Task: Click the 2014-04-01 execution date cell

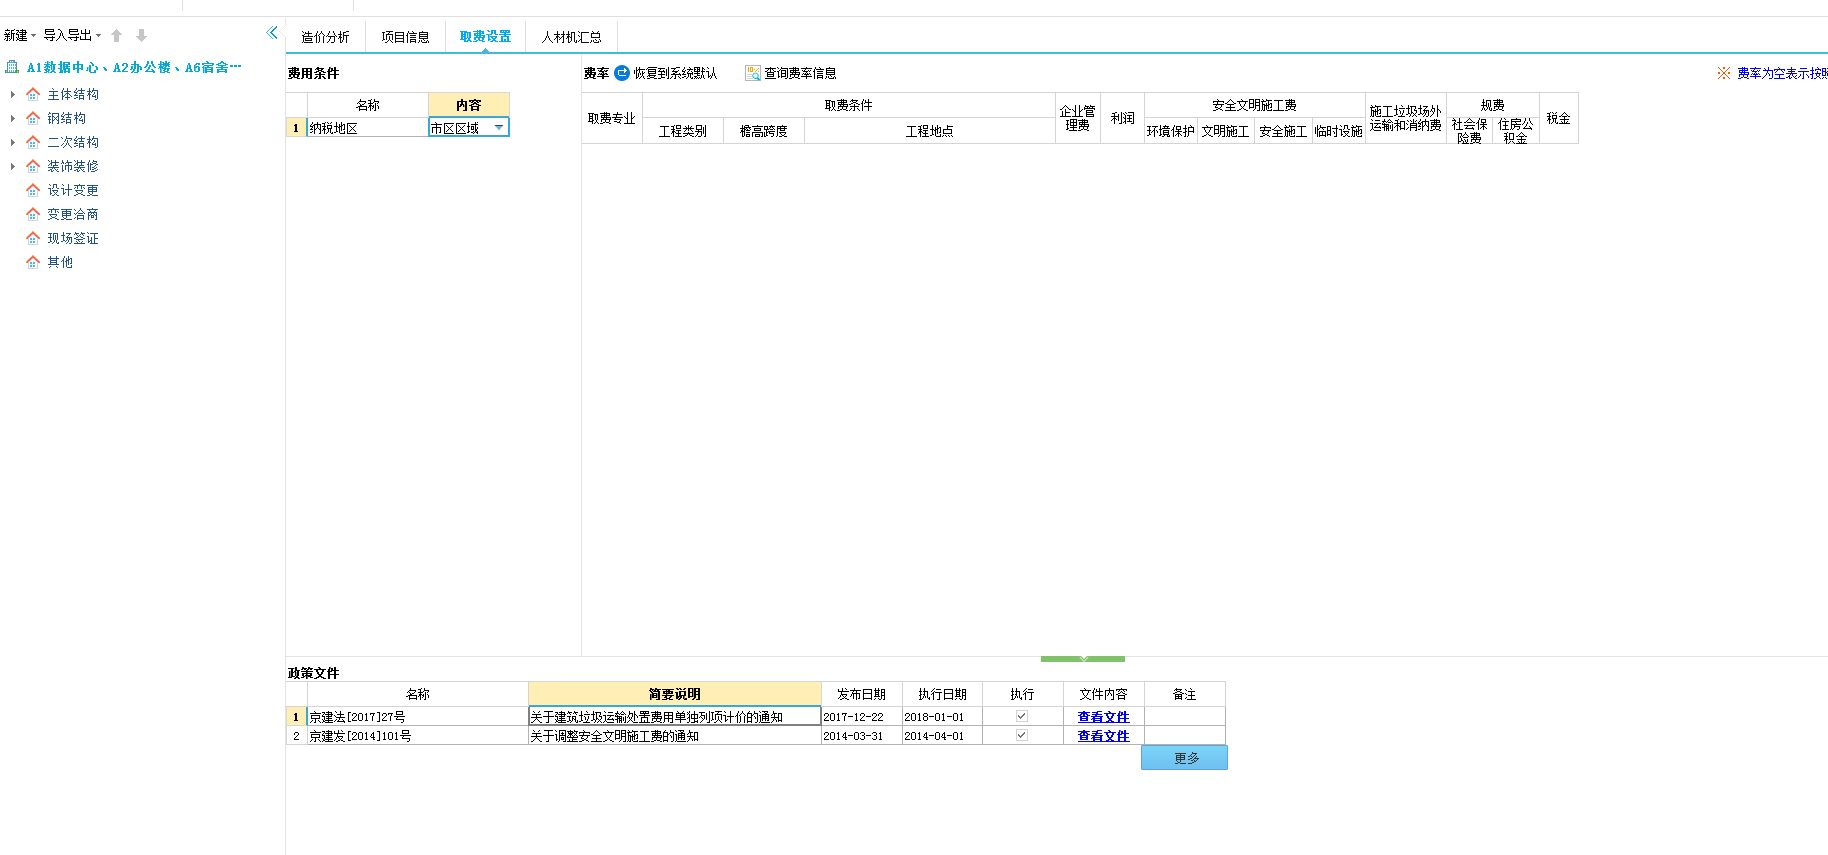Action: pos(943,736)
